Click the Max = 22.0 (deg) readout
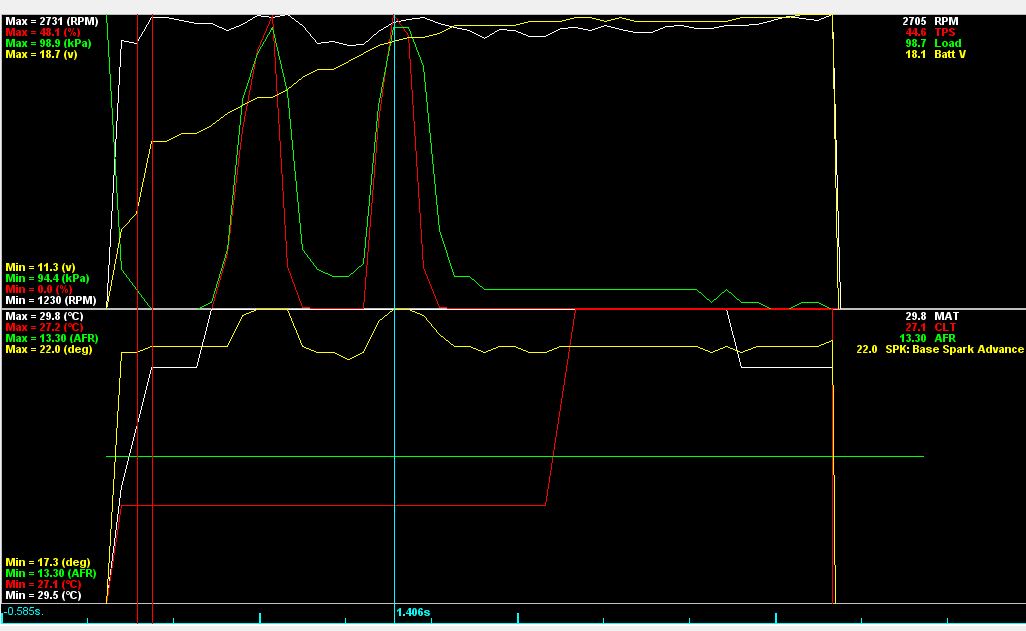Image resolution: width=1026 pixels, height=631 pixels. pyautogui.click(x=46, y=349)
